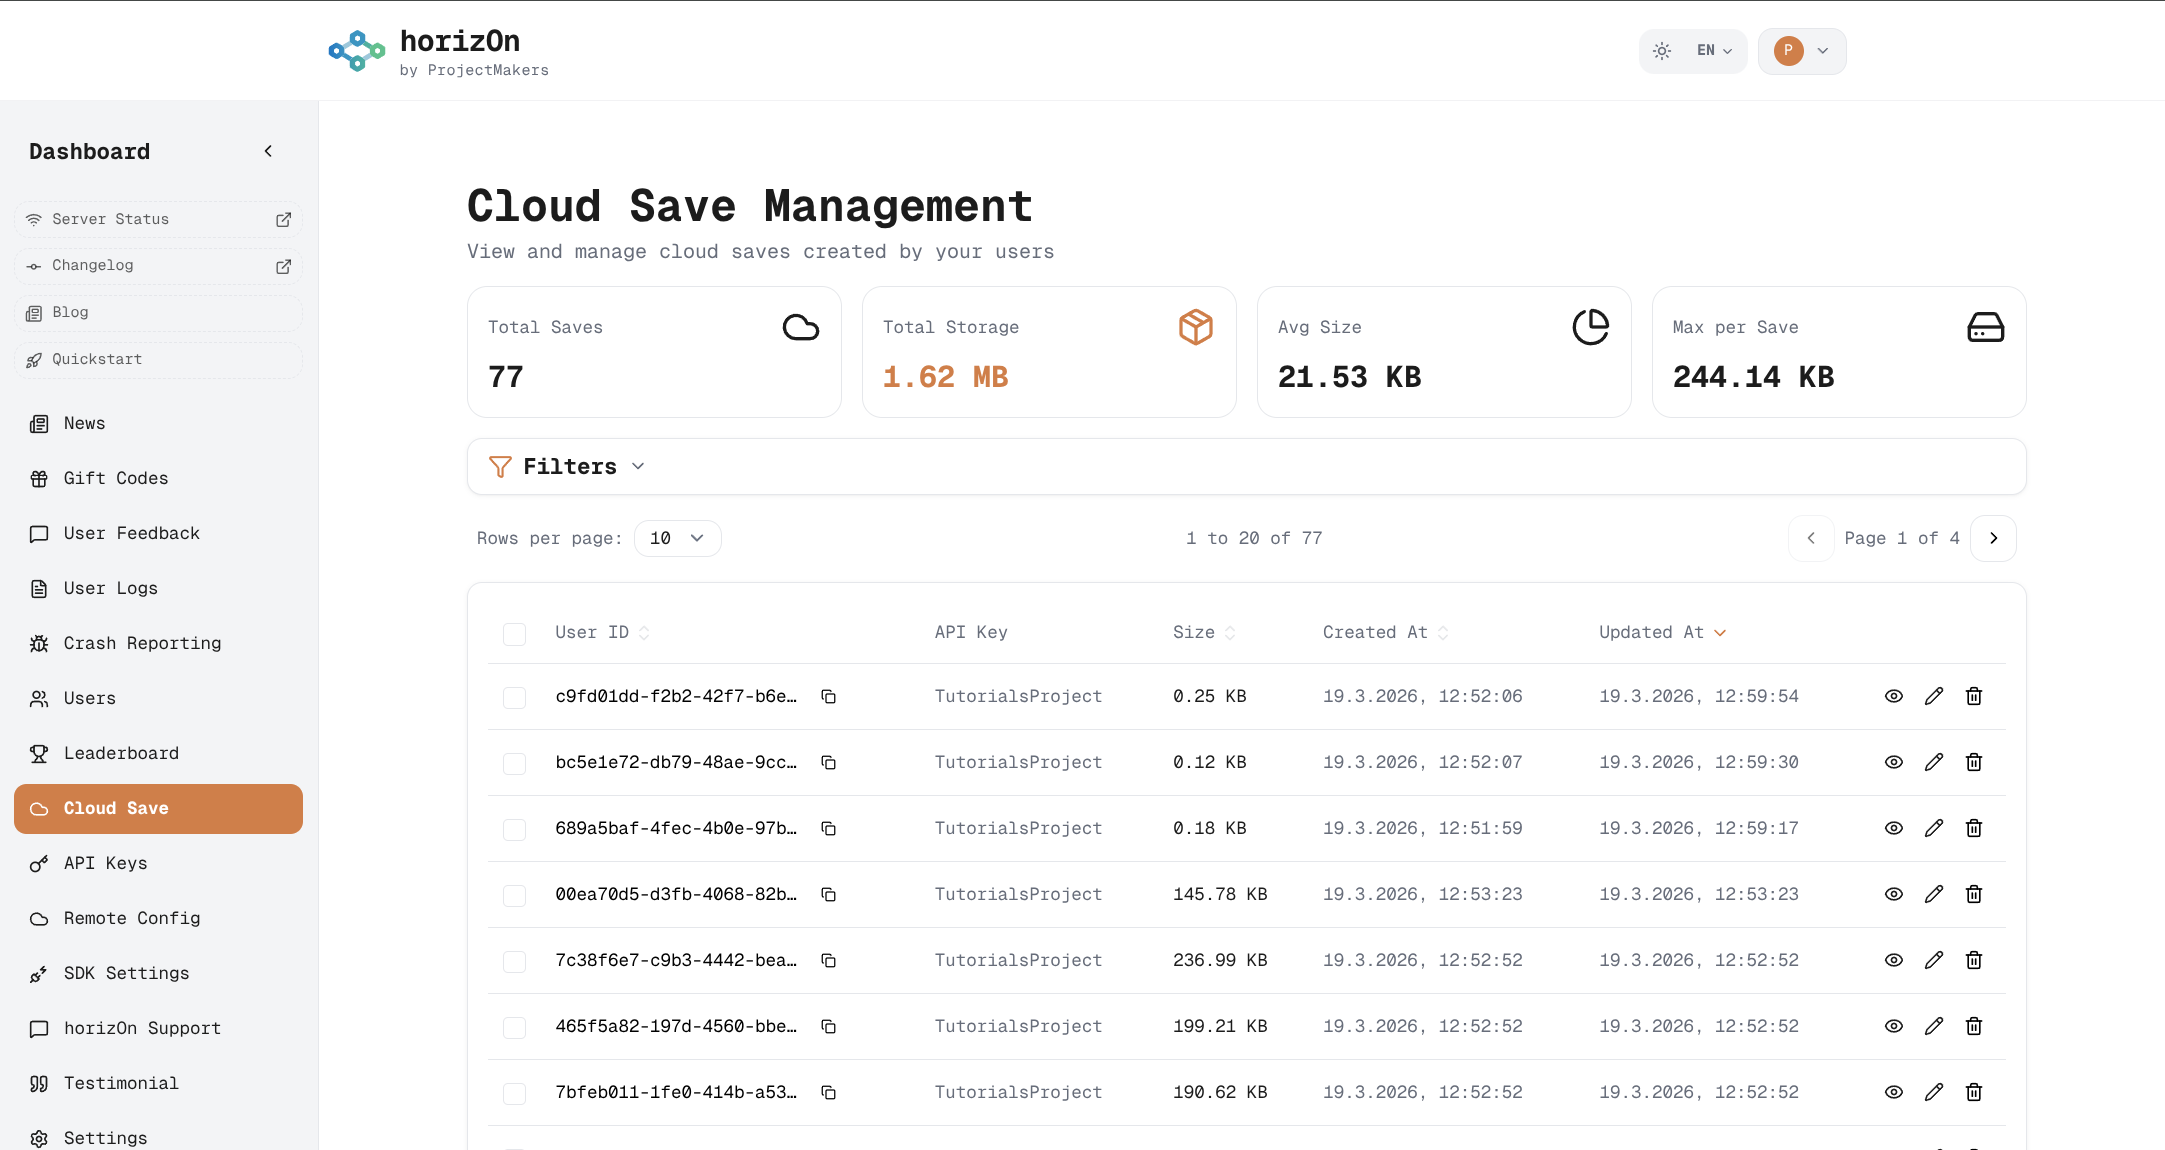Delete the bc5e1e72 cloud save row
The width and height of the screenshot is (2165, 1150).
[1973, 762]
